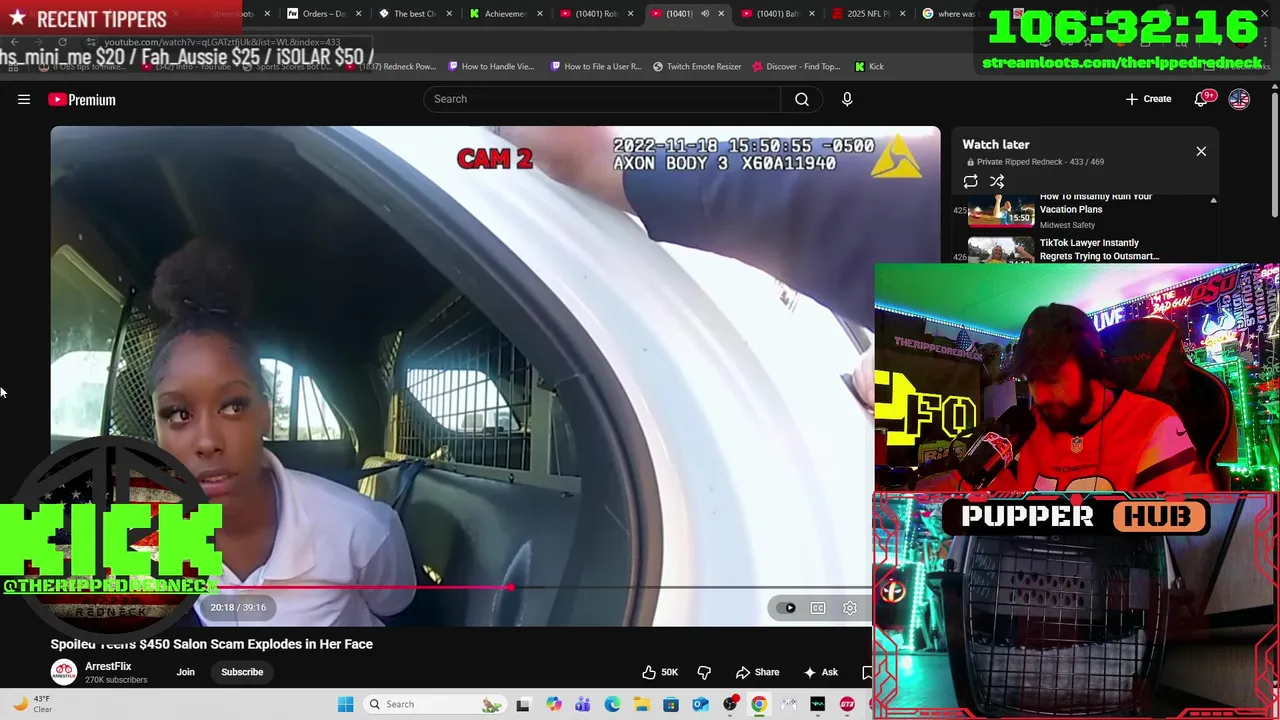
Task: Go to the YouTube Premium home logo
Action: pyautogui.click(x=82, y=99)
